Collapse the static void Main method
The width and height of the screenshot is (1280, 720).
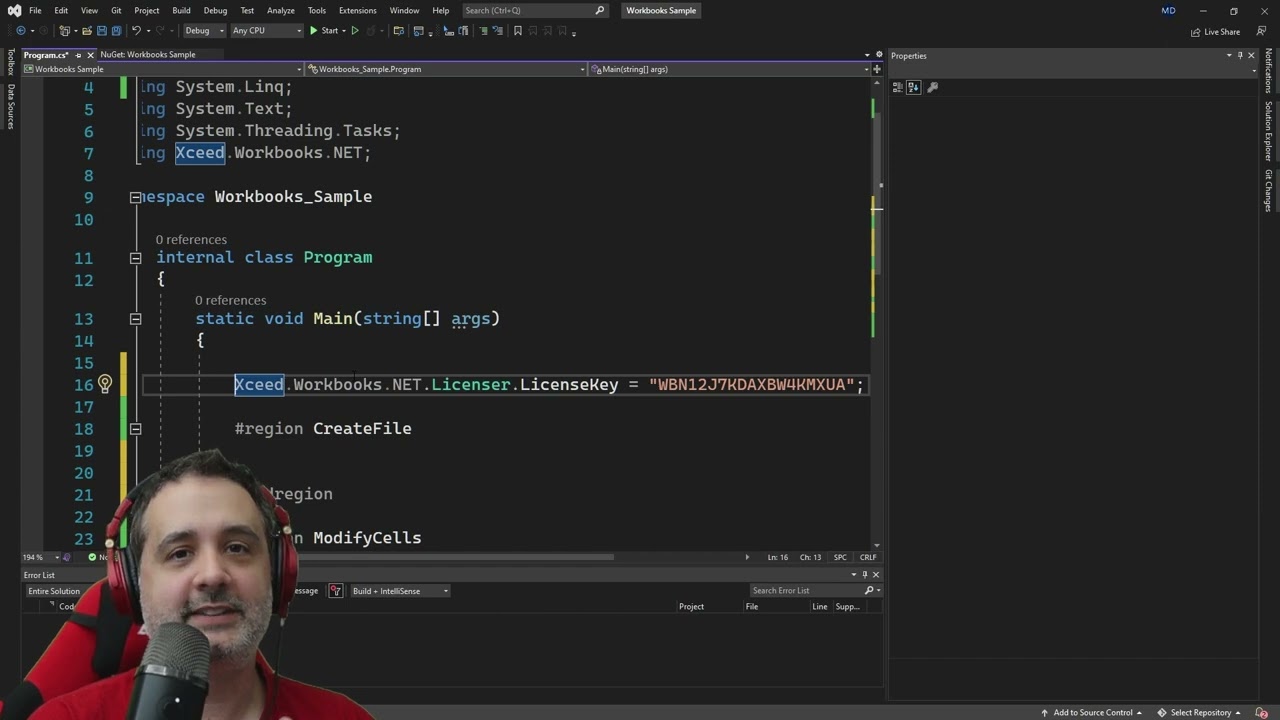[135, 319]
